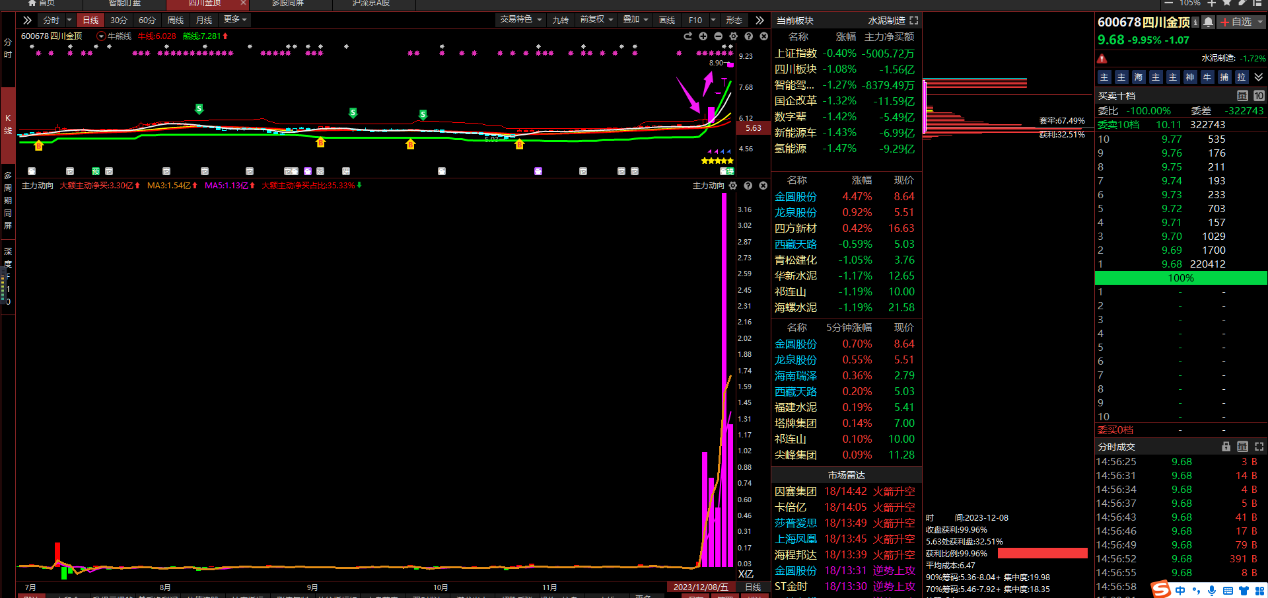Screen dimensions: 1268x598
Task: Zoom out K-line chart minus icon
Action: (718, 36)
